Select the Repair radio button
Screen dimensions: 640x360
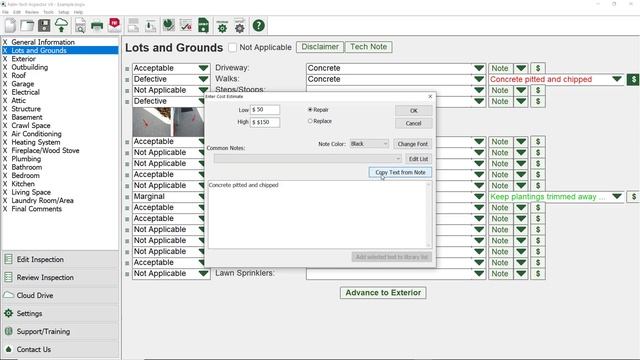click(310, 110)
